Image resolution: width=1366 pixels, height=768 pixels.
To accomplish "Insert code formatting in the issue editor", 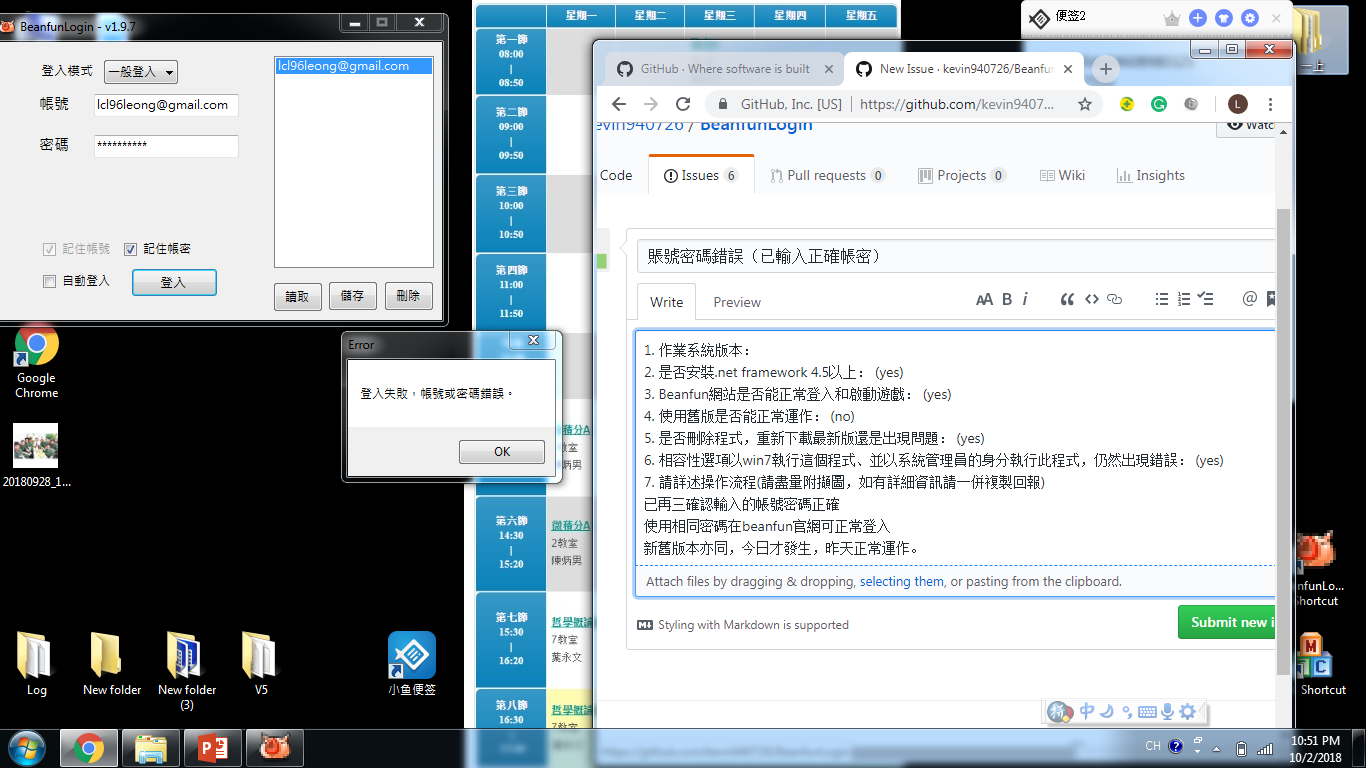I will [x=1089, y=298].
